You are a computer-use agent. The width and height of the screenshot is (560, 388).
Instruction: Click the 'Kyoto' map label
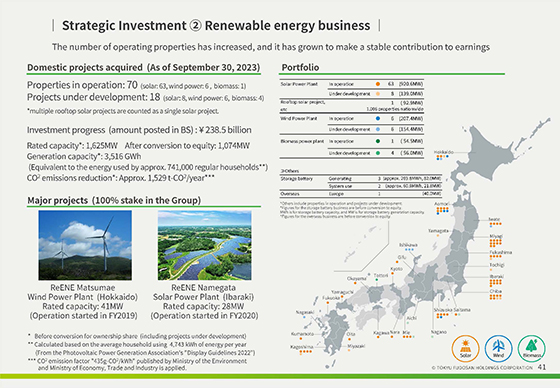(x=397, y=269)
